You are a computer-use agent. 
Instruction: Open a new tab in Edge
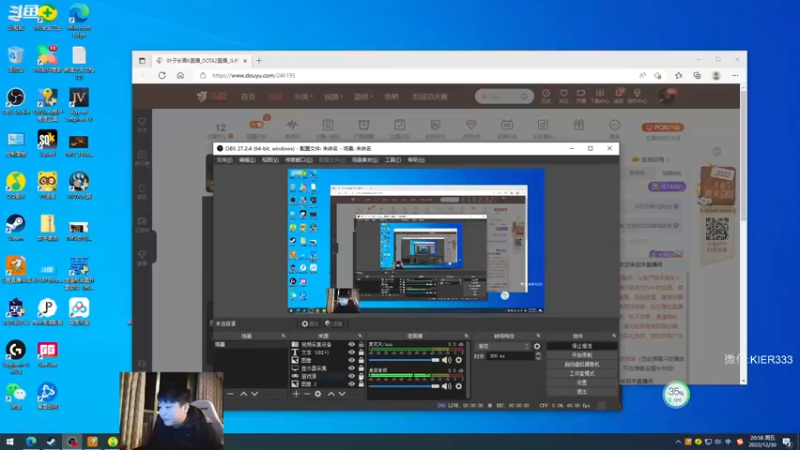[259, 61]
